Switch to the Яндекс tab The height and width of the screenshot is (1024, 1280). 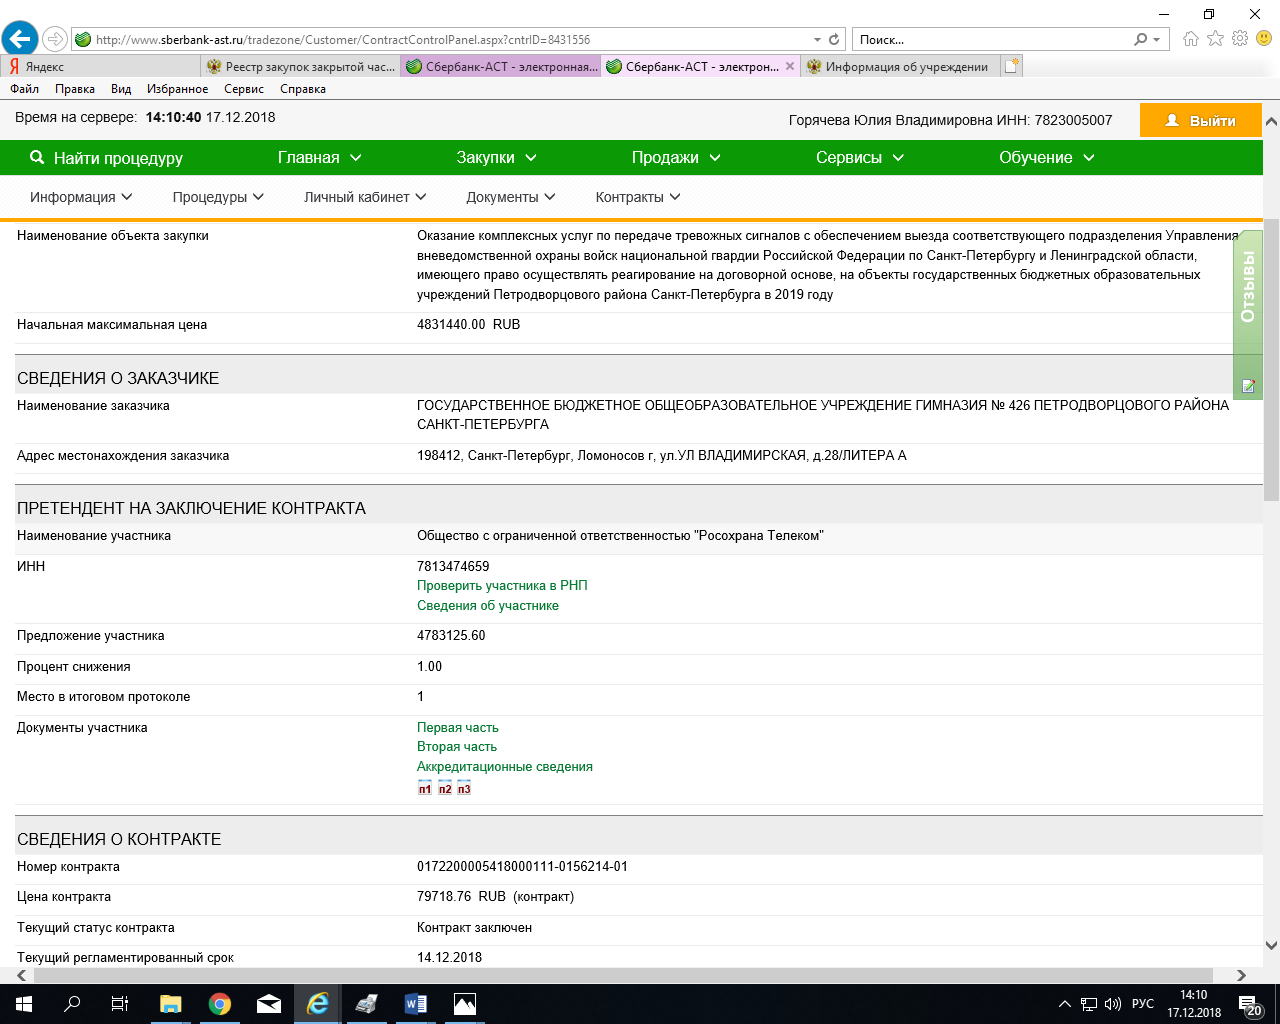point(100,67)
